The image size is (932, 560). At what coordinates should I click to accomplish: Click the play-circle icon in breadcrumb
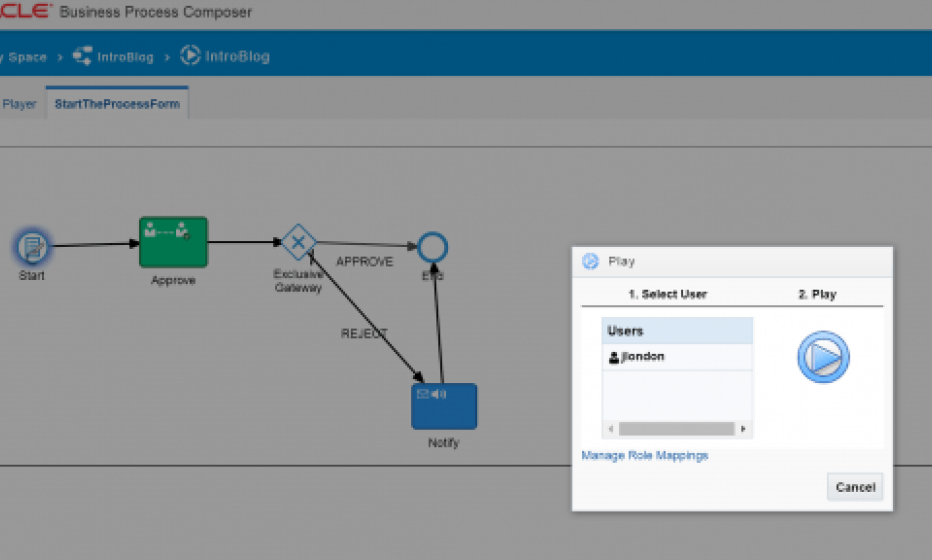[x=190, y=55]
